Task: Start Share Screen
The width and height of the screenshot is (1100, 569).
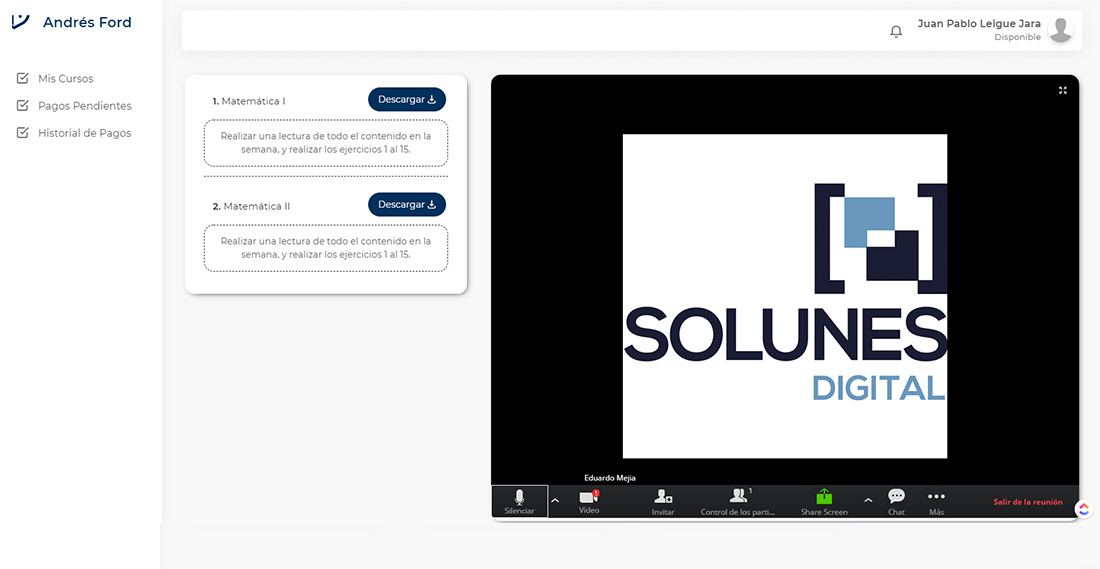Action: (x=824, y=502)
